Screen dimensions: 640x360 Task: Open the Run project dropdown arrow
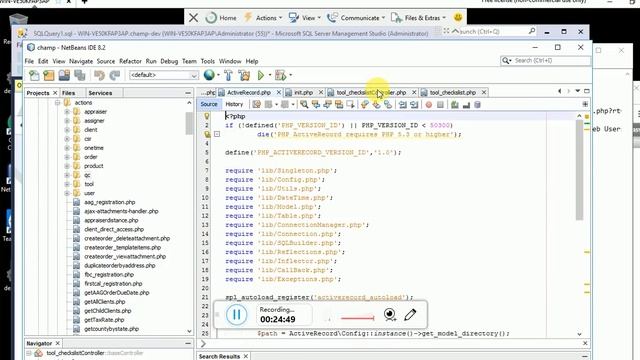pyautogui.click(x=270, y=75)
